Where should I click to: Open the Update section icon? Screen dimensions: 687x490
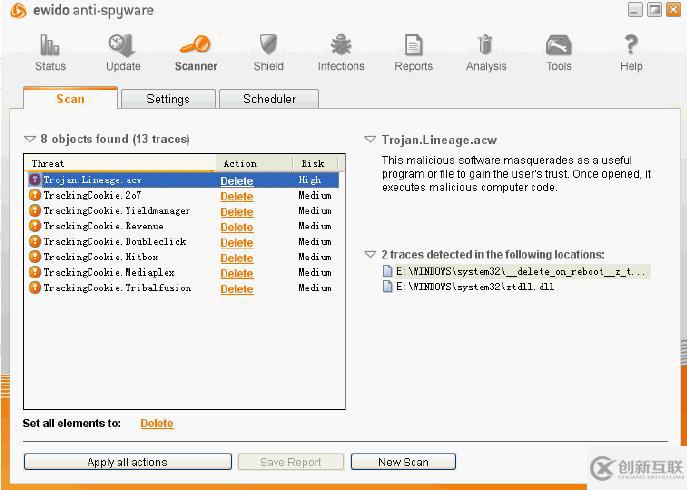[122, 45]
